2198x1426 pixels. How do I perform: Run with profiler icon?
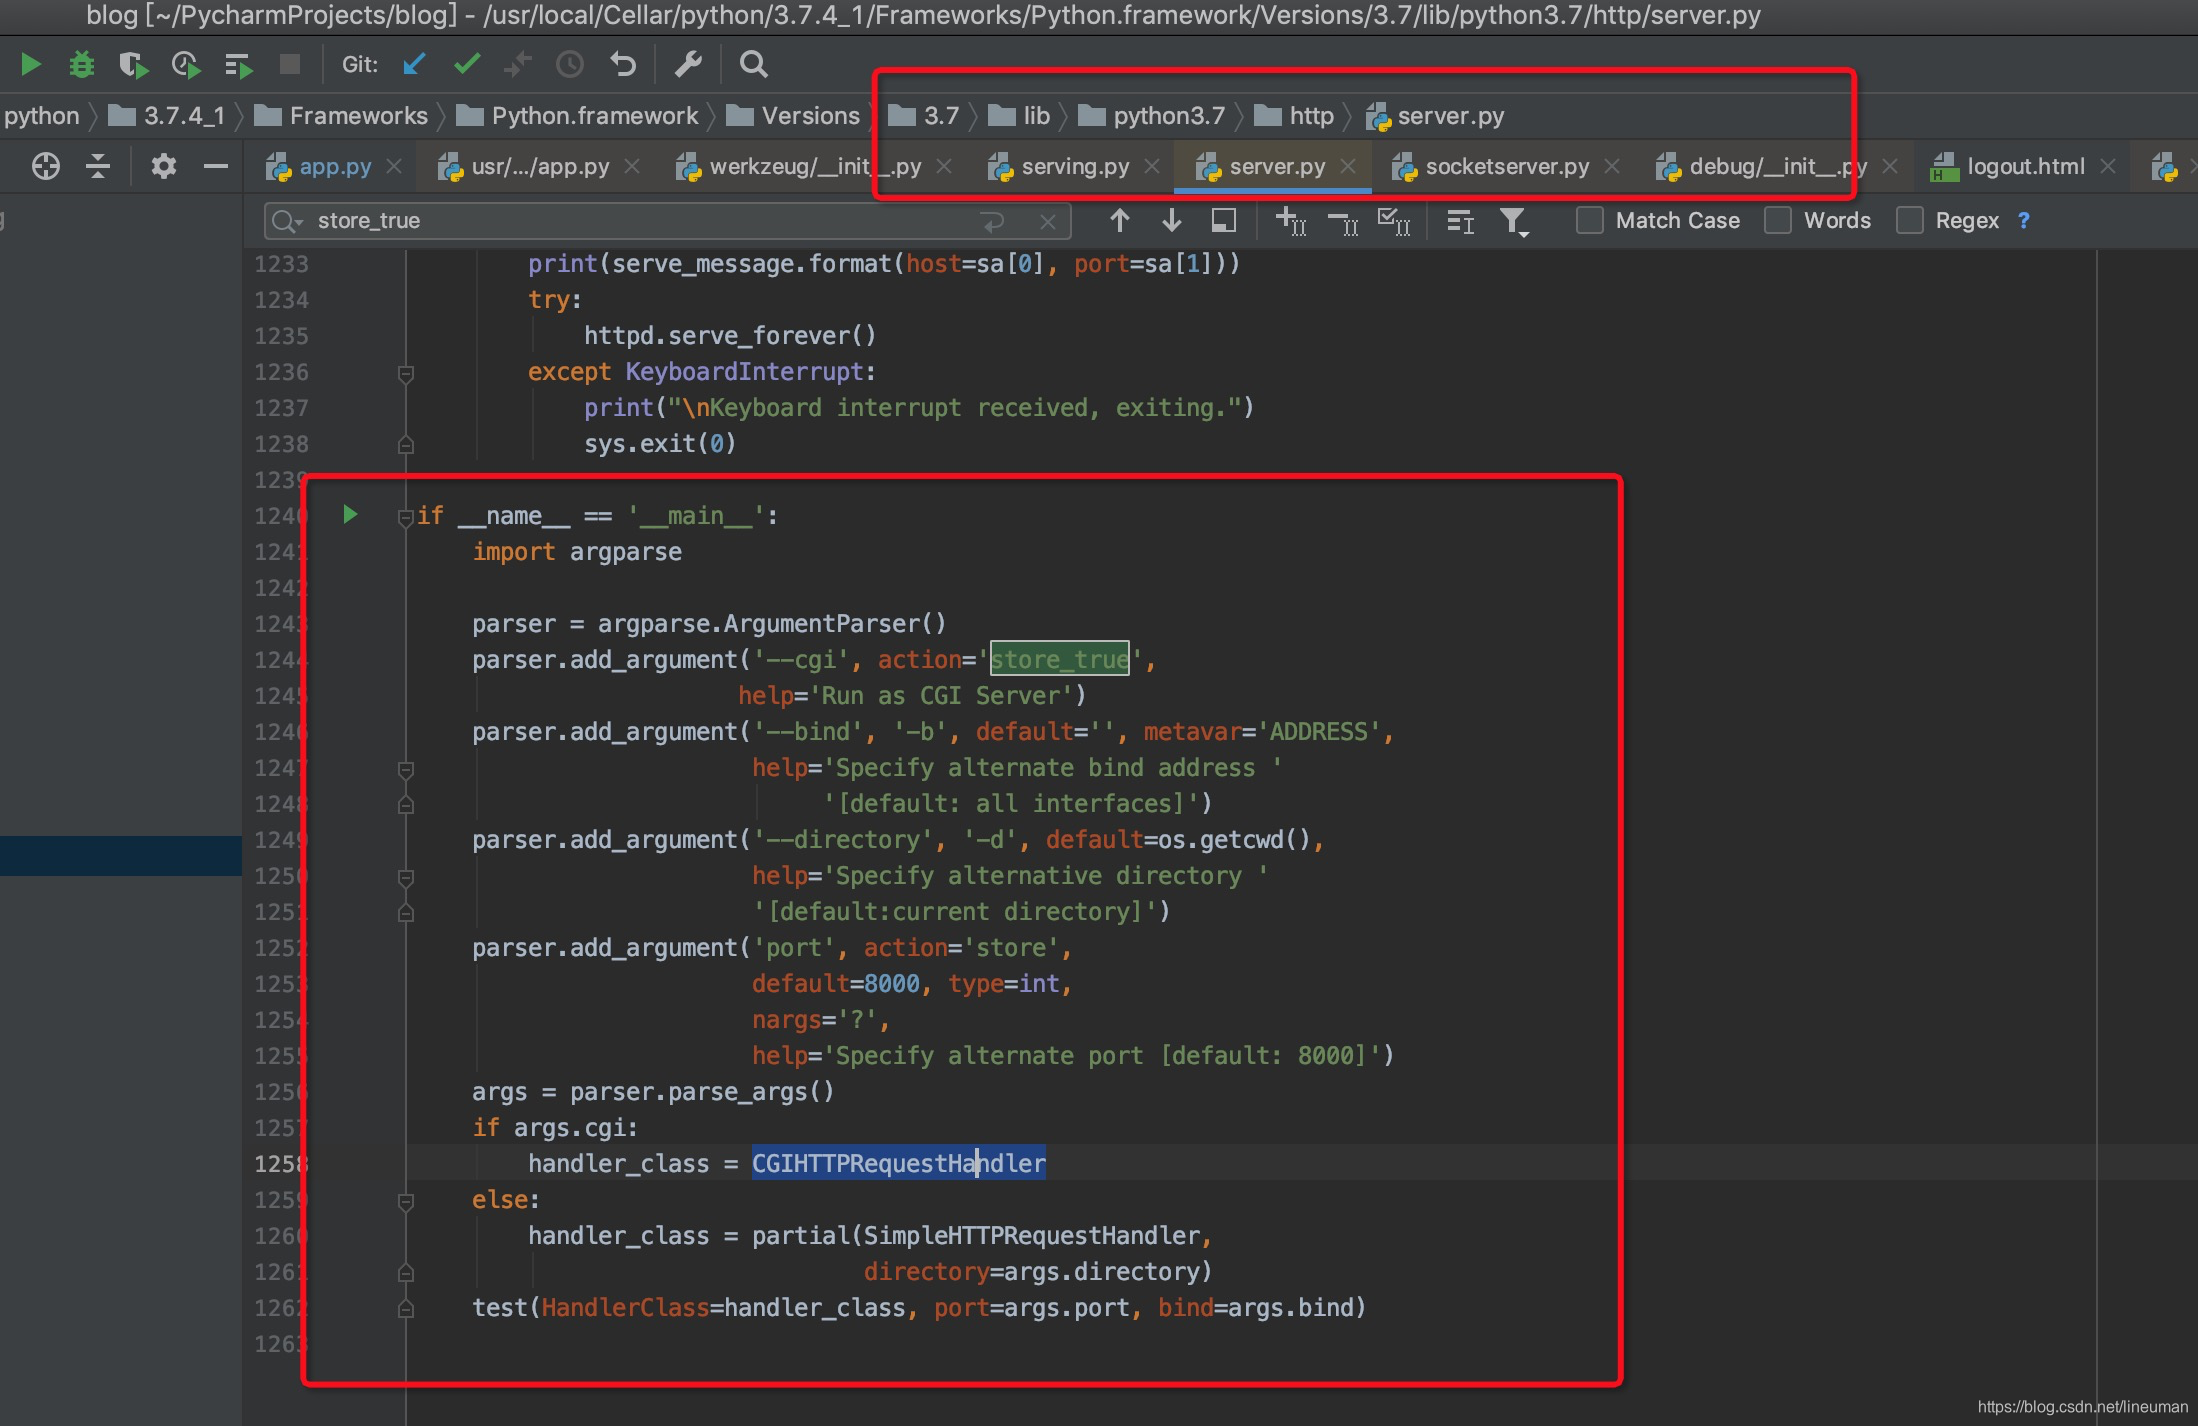[x=186, y=65]
